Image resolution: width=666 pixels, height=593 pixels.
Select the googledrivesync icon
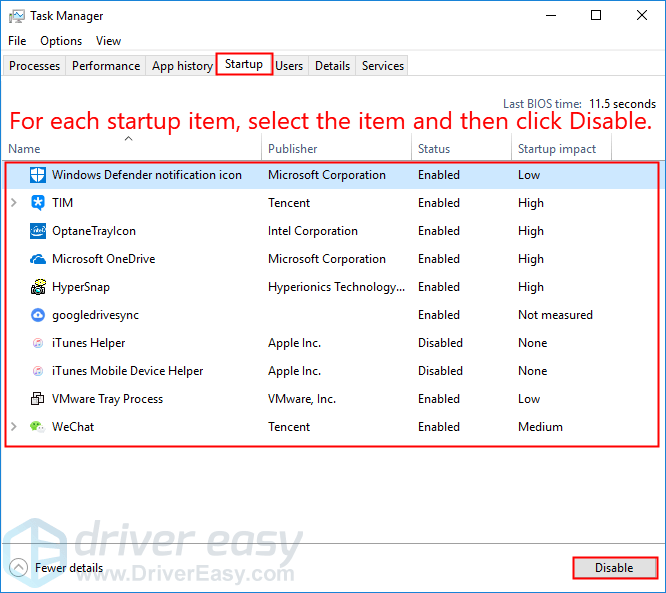pos(38,315)
